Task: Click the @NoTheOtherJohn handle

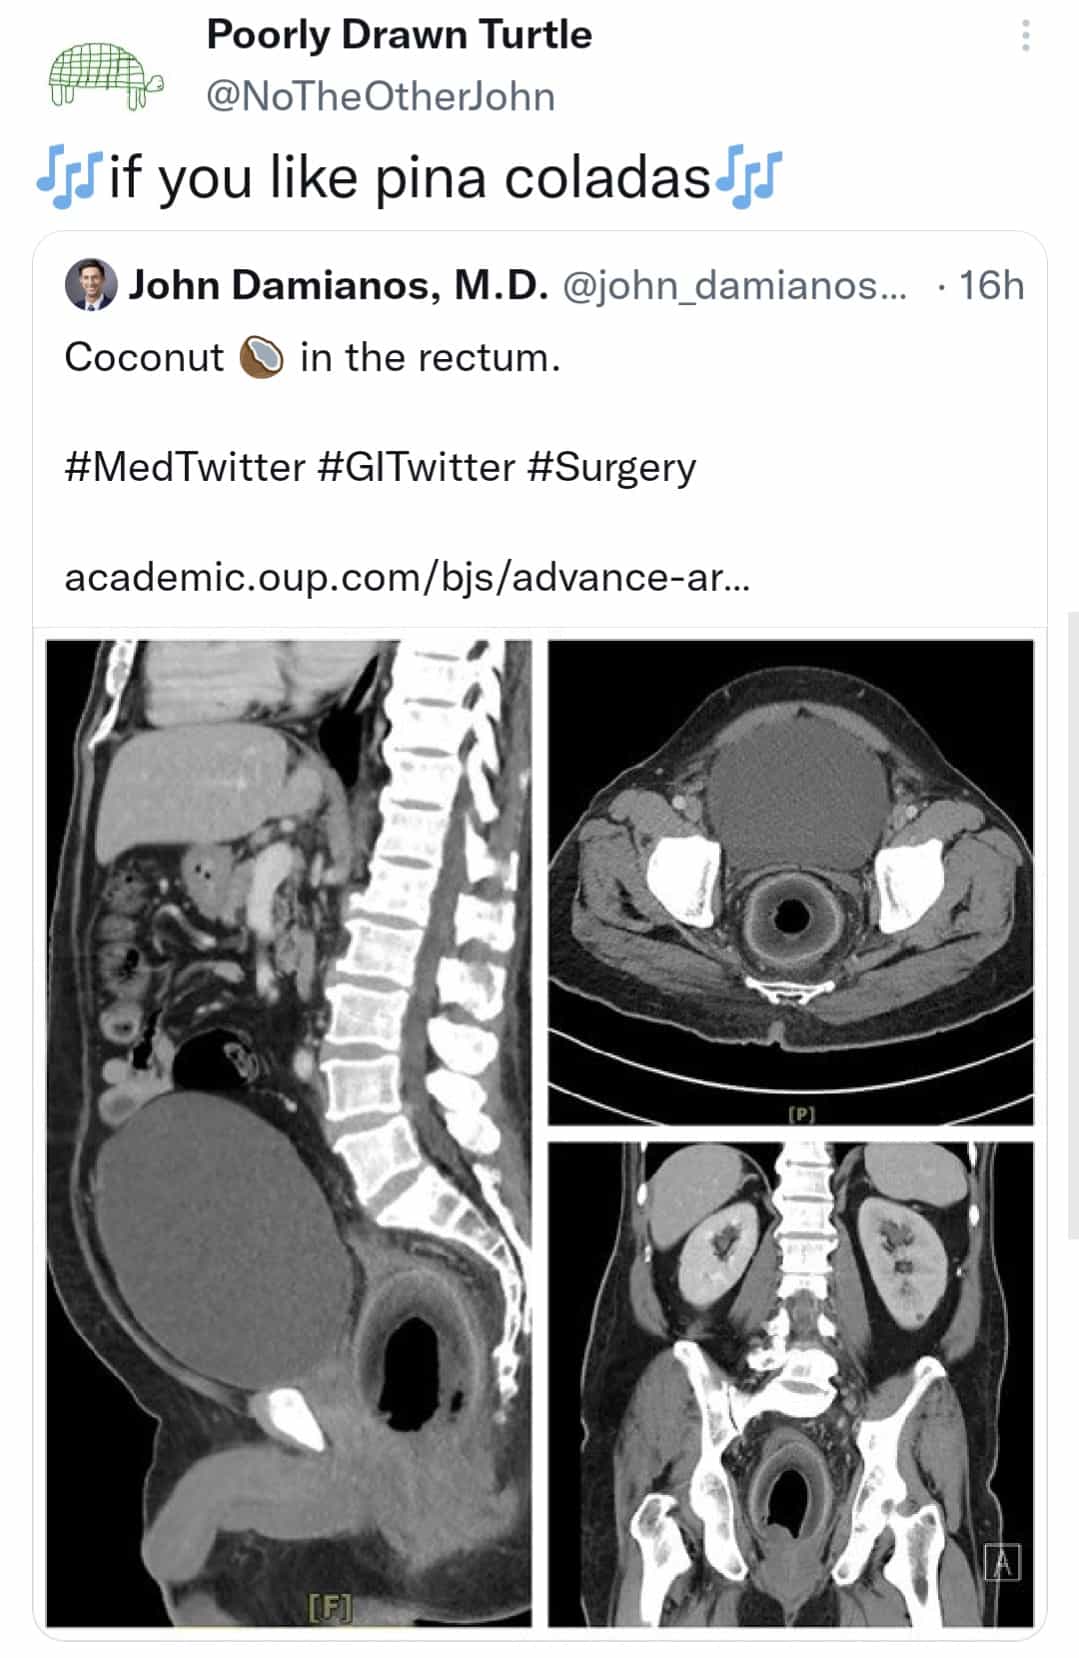Action: [380, 97]
